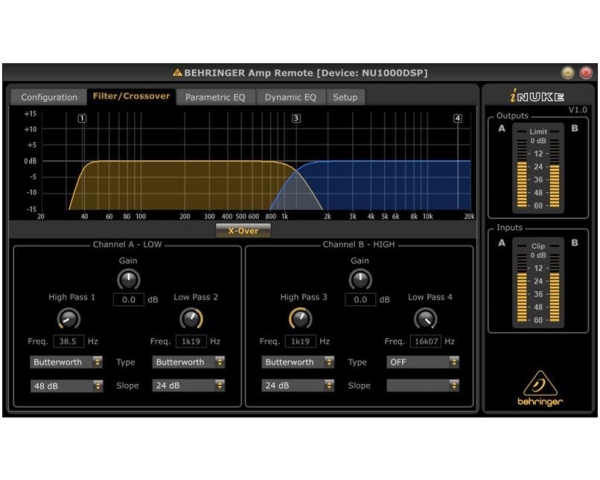Open Low Pass 4 type dropdown showing OFF

[423, 362]
